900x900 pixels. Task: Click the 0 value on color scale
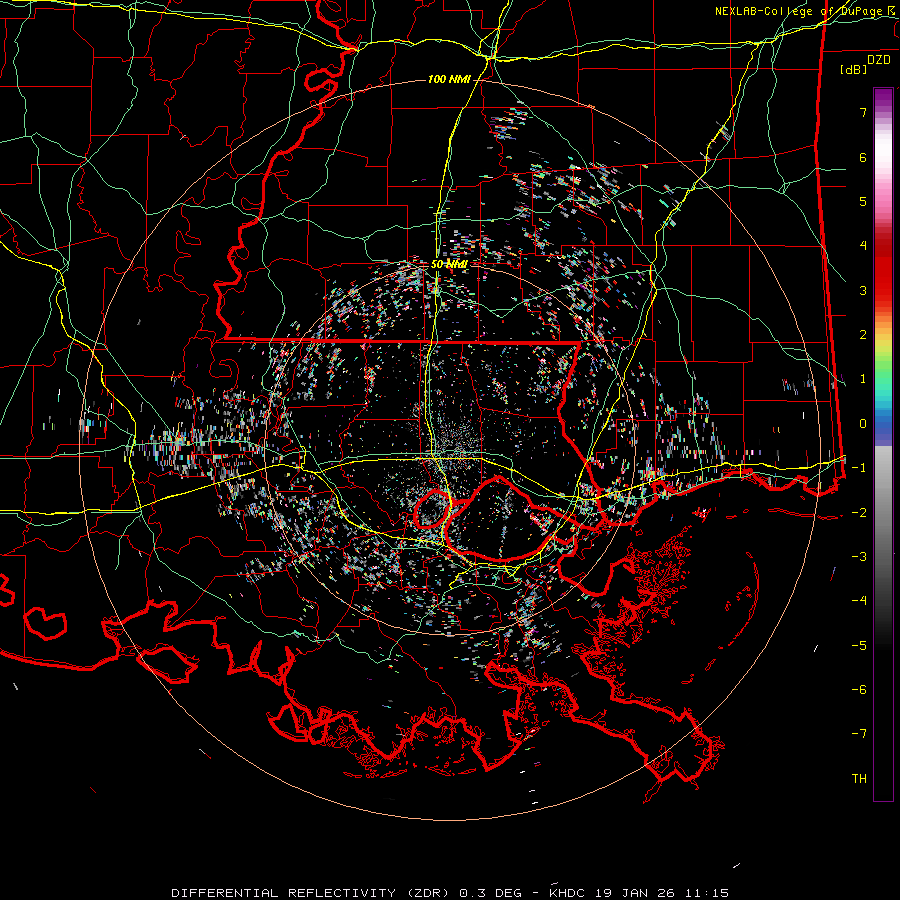(863, 424)
